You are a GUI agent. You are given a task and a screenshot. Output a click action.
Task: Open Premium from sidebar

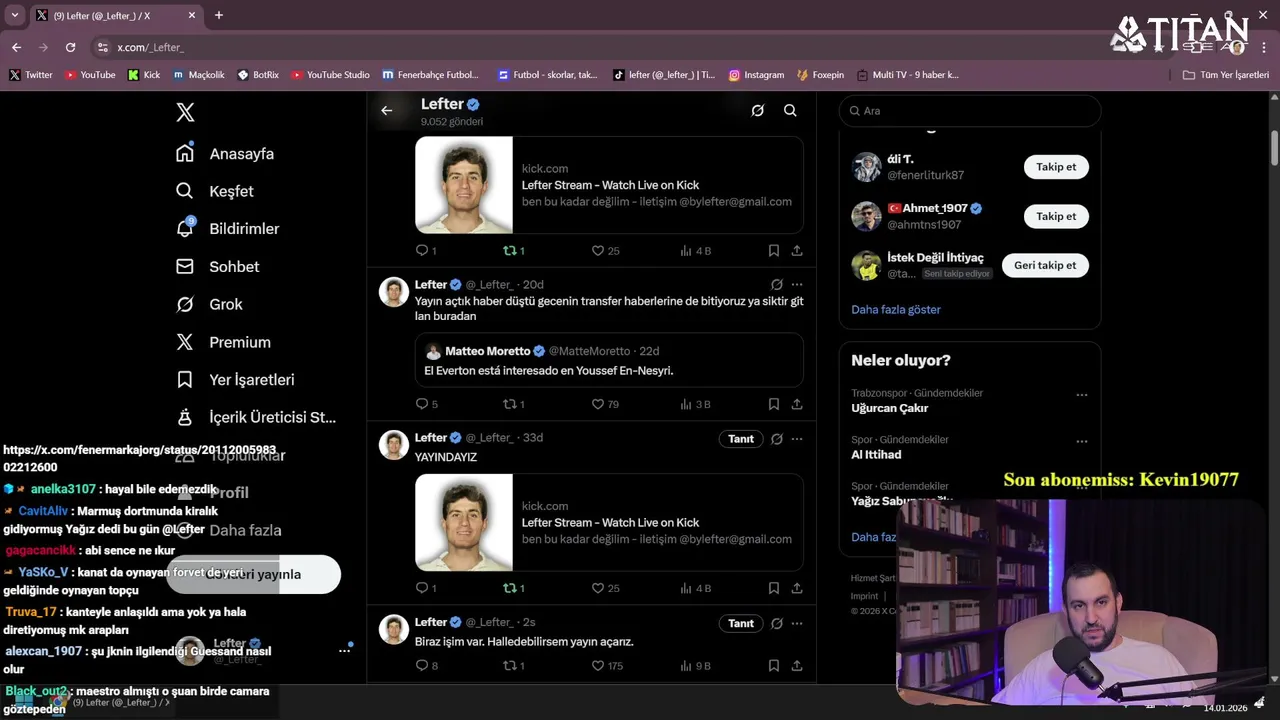click(223, 342)
